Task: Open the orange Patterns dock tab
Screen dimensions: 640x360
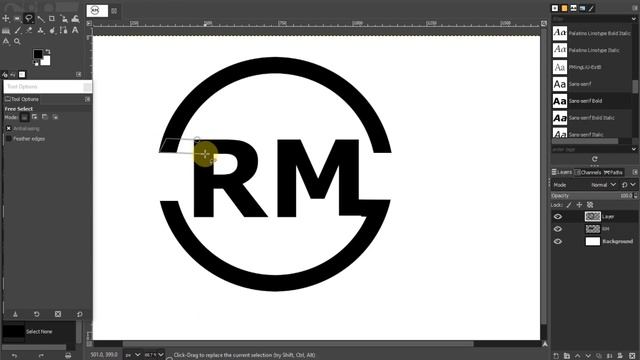Action: point(564,8)
